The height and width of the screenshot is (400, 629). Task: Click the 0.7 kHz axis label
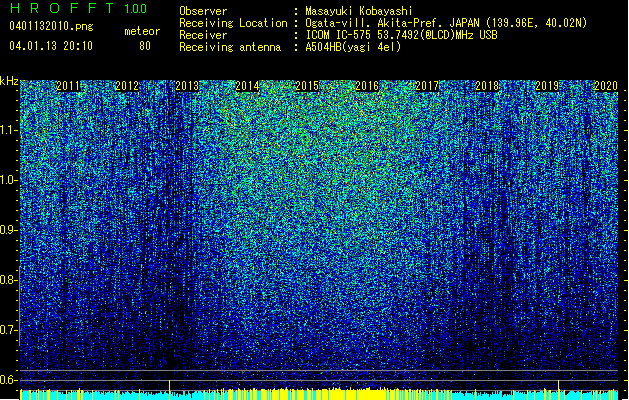8,330
